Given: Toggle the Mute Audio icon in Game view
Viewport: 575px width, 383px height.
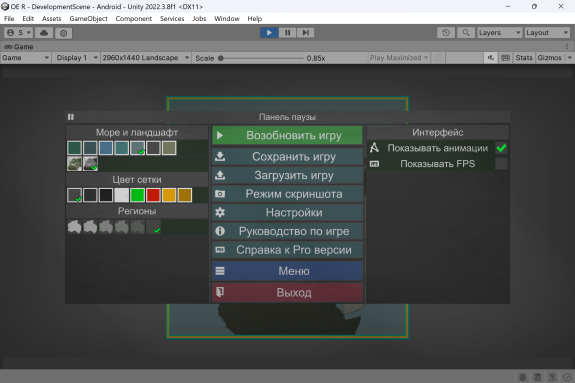Looking at the screenshot, I should [491, 58].
